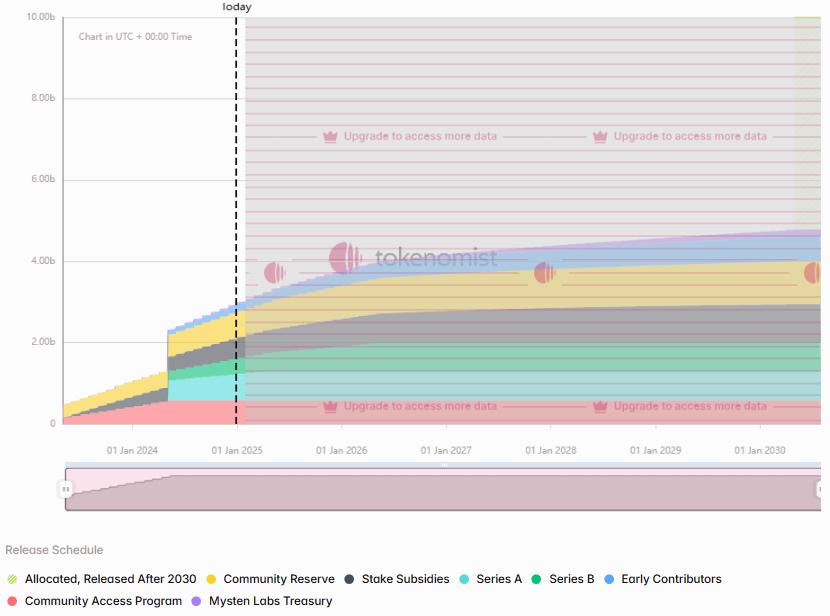Click the purple Mysten Labs Treasury legend dot
The width and height of the screenshot is (830, 616).
pos(196,601)
